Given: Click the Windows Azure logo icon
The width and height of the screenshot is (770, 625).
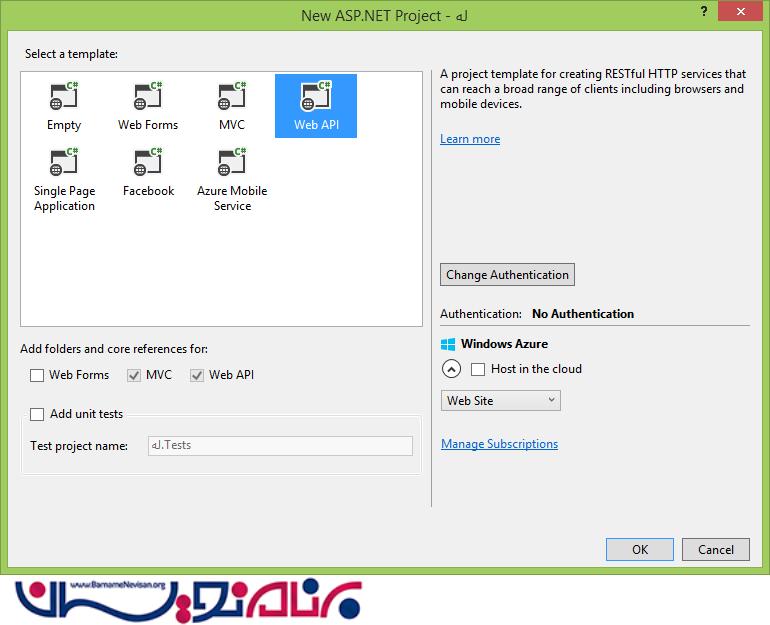Looking at the screenshot, I should [448, 344].
